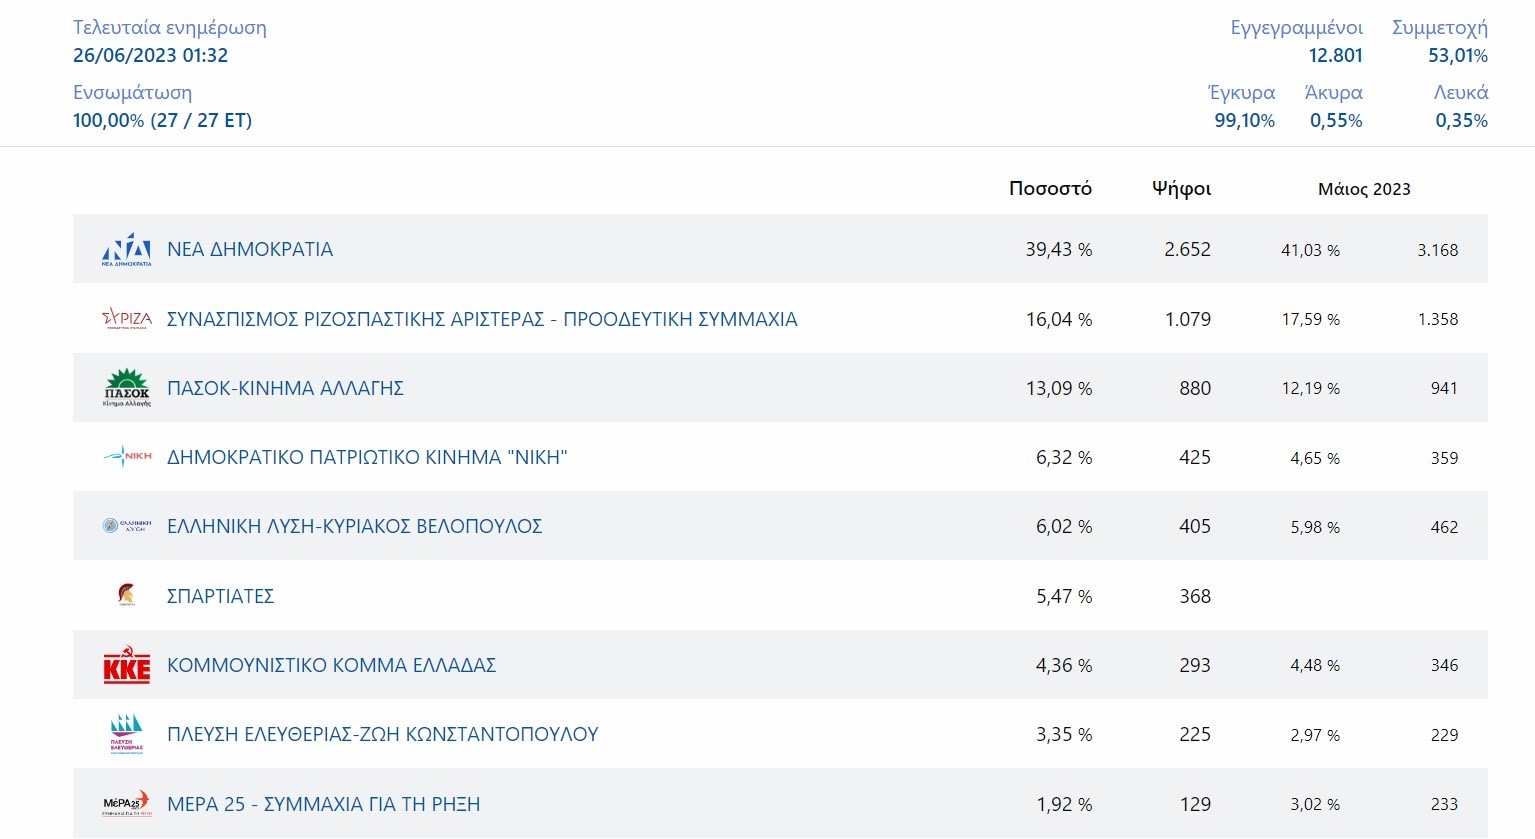The image size is (1535, 839).
Task: Click KKE vote count 293
Action: pyautogui.click(x=1195, y=665)
